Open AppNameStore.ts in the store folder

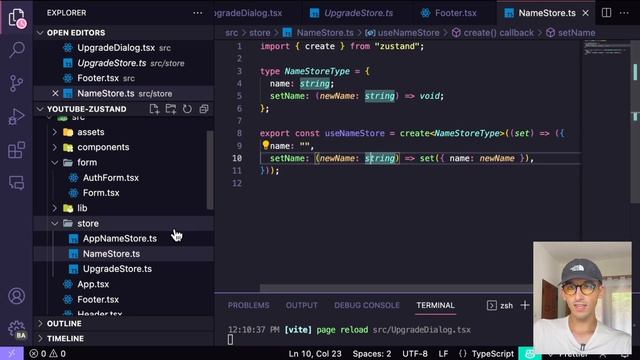124,239
